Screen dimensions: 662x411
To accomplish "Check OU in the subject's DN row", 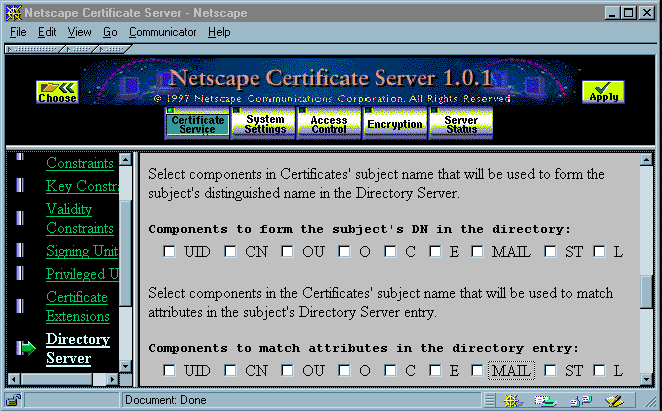I will [x=287, y=251].
